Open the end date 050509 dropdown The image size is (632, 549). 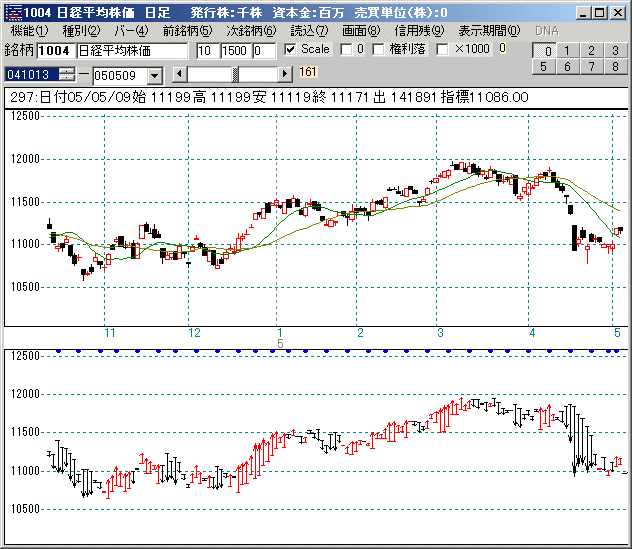[x=155, y=75]
